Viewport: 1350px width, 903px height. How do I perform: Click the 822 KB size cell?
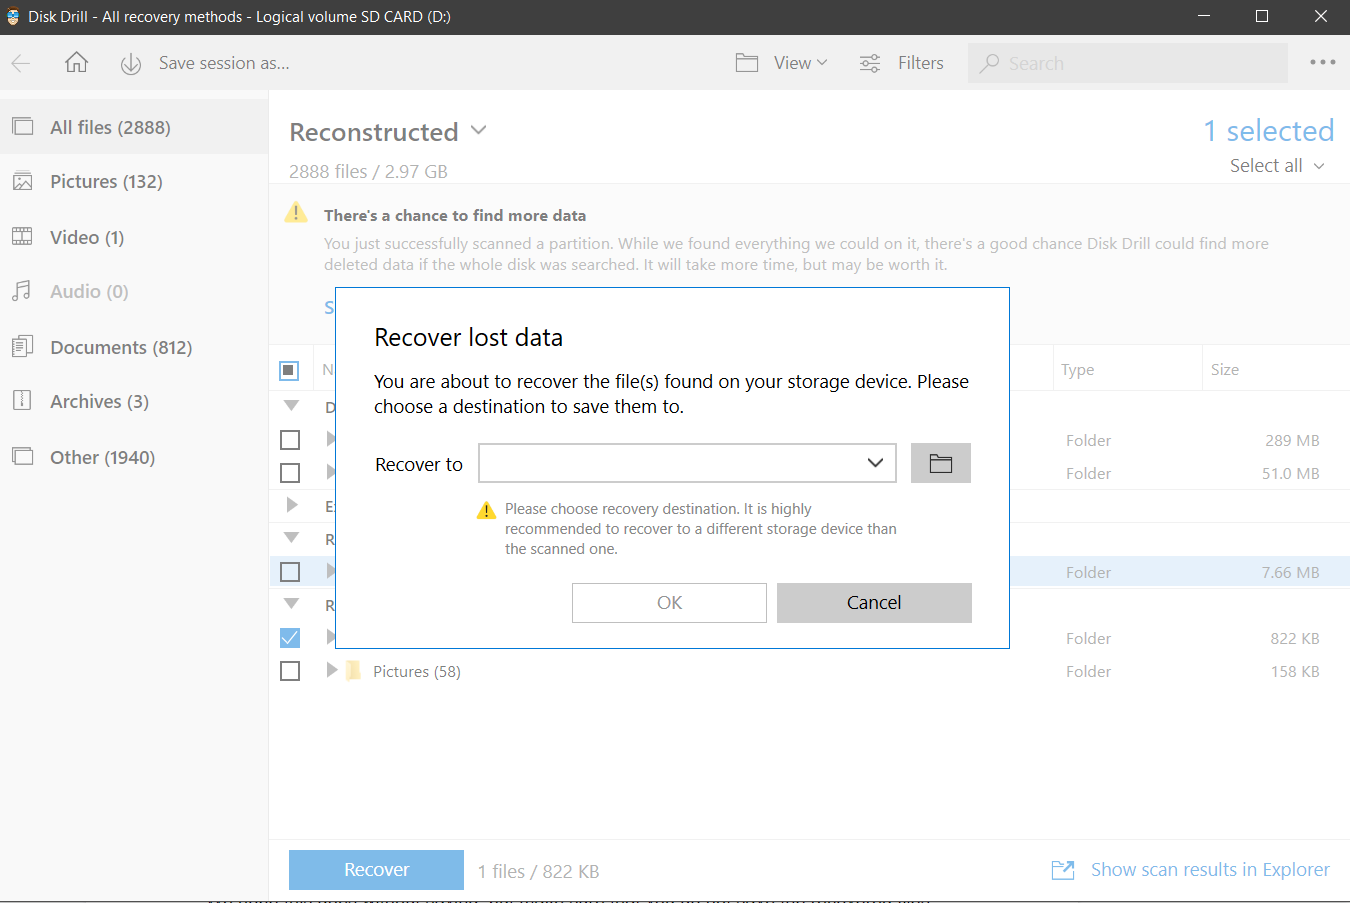[x=1295, y=638]
